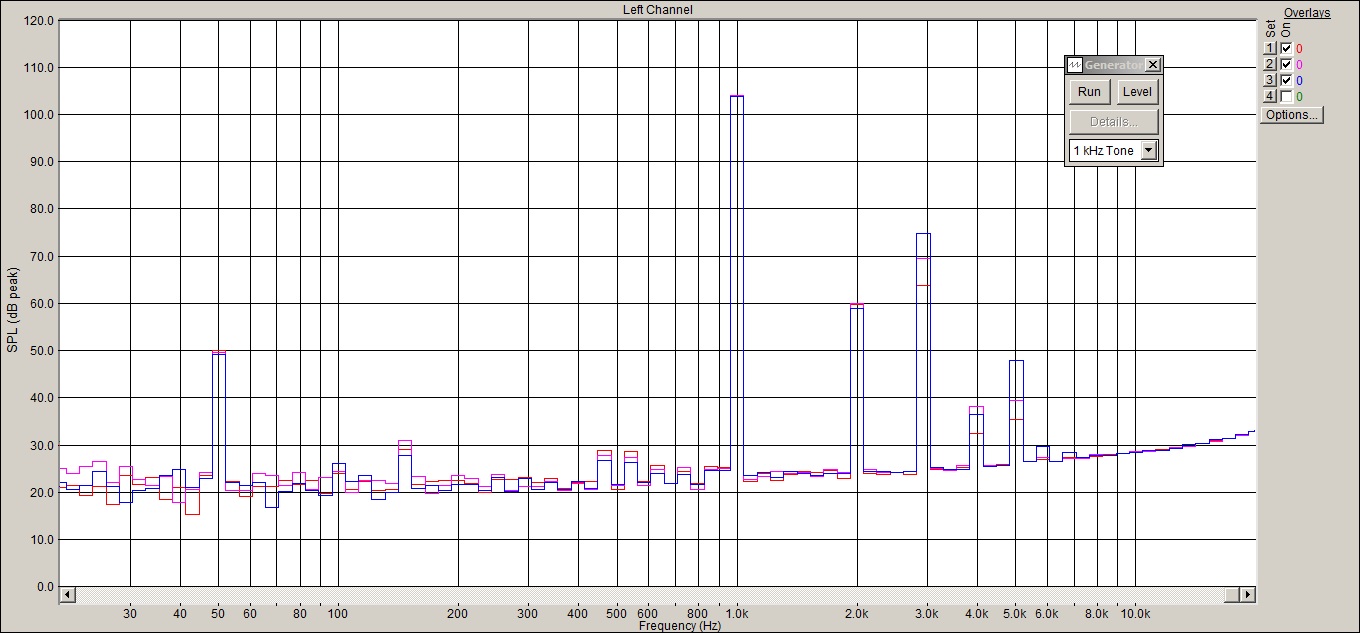Select the 1 kHz Tone combo box text
Viewport: 1360px width, 633px height.
coord(1104,151)
